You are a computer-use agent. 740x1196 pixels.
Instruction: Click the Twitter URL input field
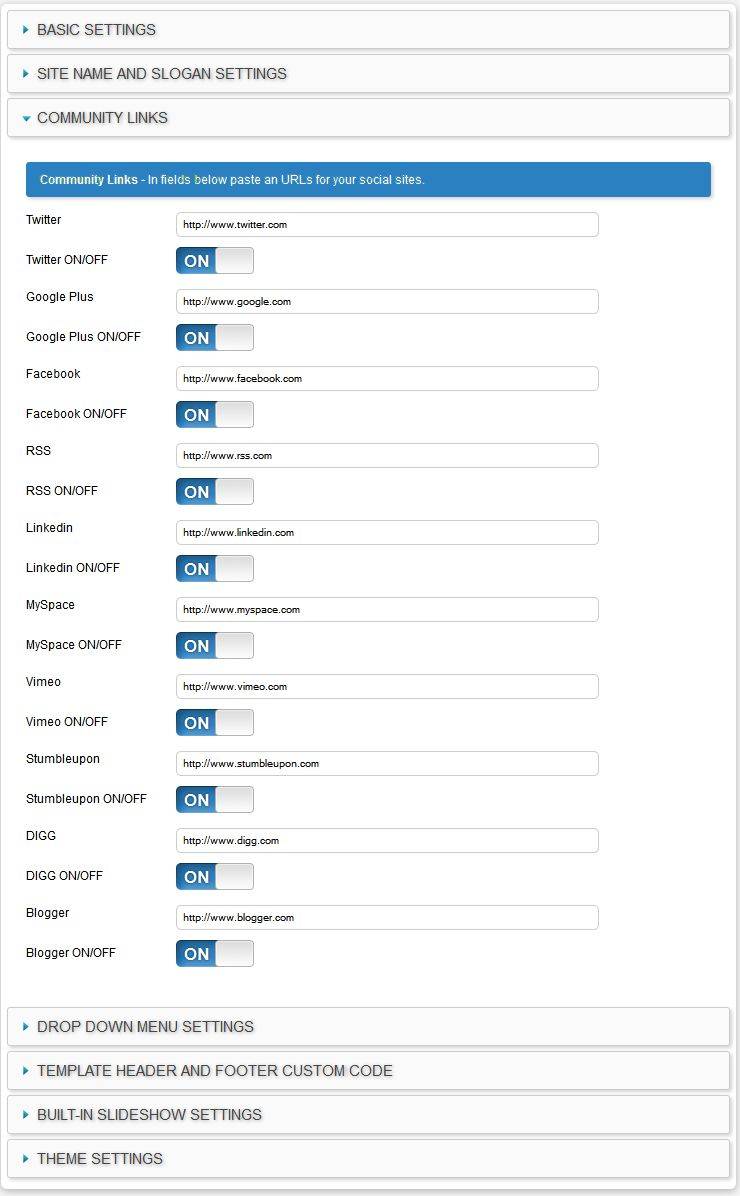(388, 225)
